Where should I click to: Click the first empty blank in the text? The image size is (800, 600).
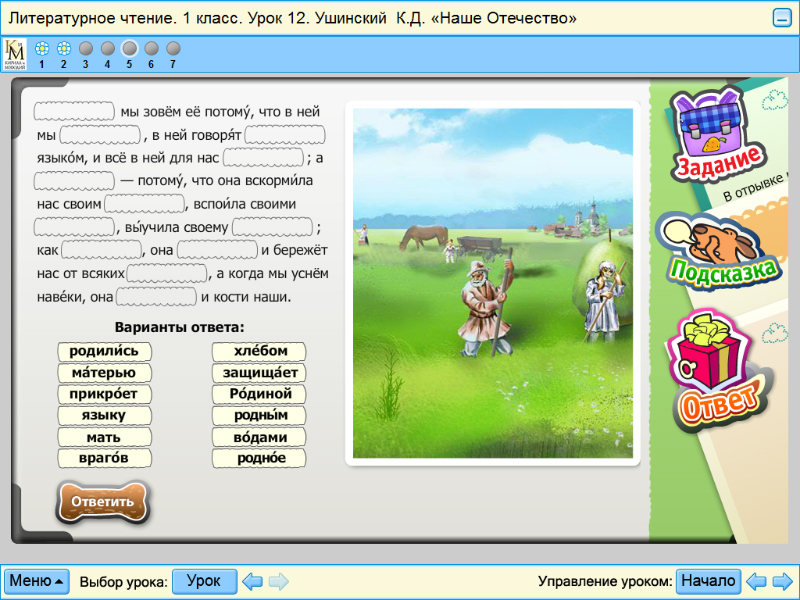coord(75,111)
